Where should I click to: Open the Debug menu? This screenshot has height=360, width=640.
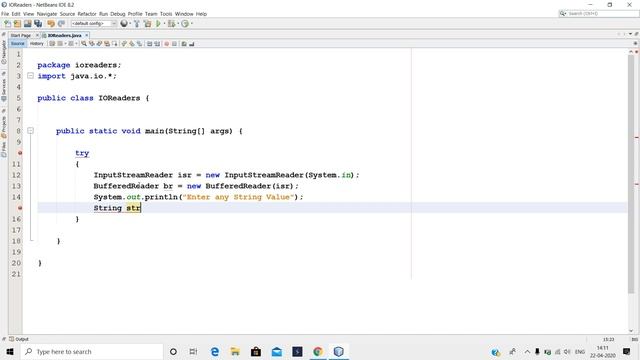coord(118,14)
